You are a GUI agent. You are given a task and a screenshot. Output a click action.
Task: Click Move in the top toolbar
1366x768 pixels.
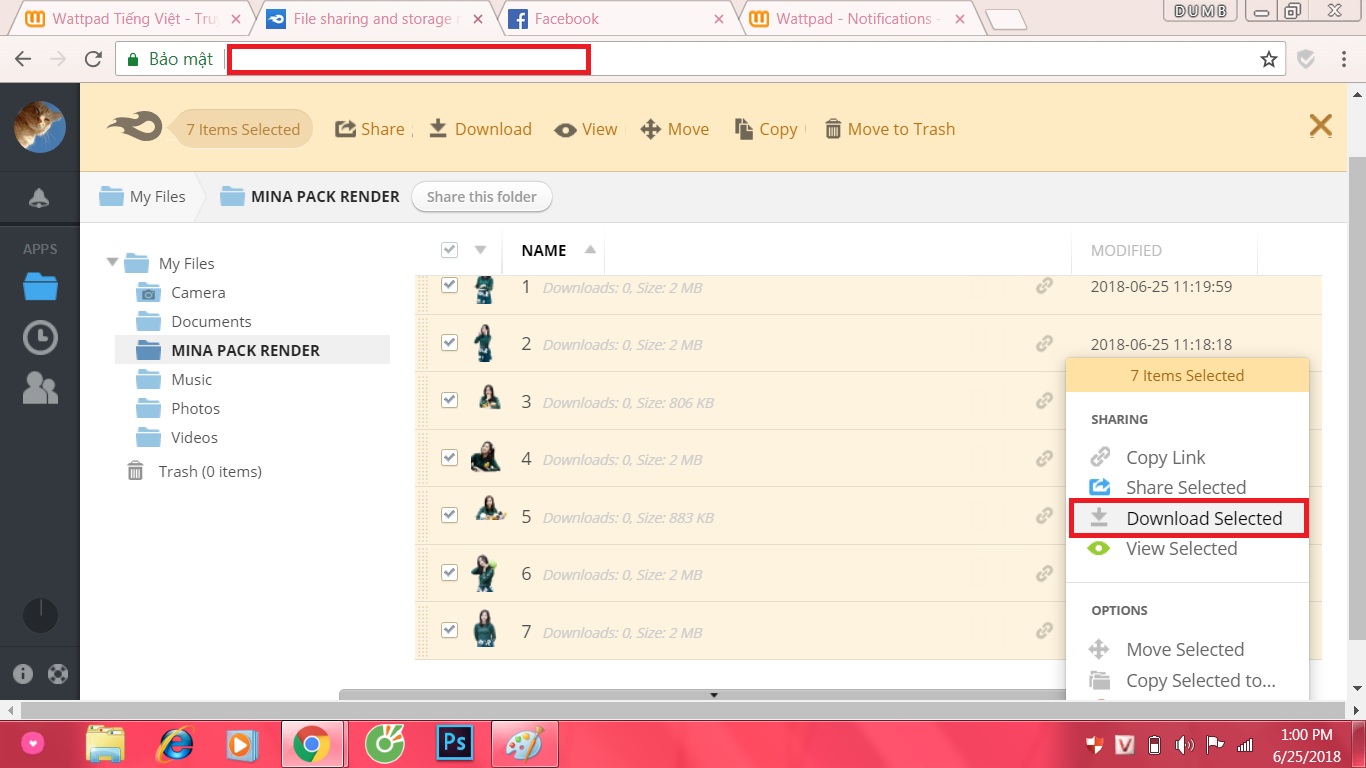tap(675, 129)
